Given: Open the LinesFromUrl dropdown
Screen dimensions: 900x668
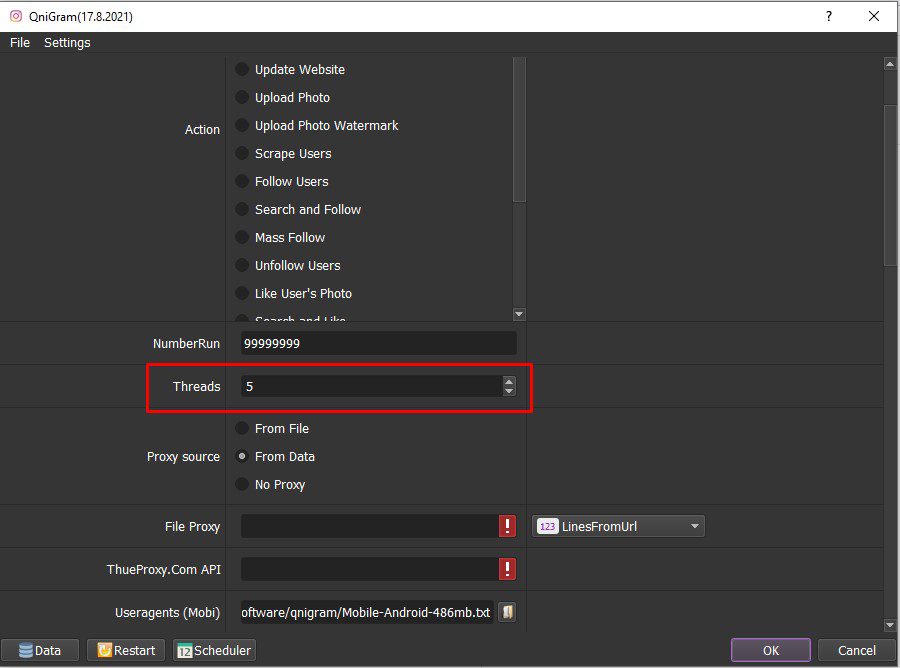Looking at the screenshot, I should [x=618, y=526].
